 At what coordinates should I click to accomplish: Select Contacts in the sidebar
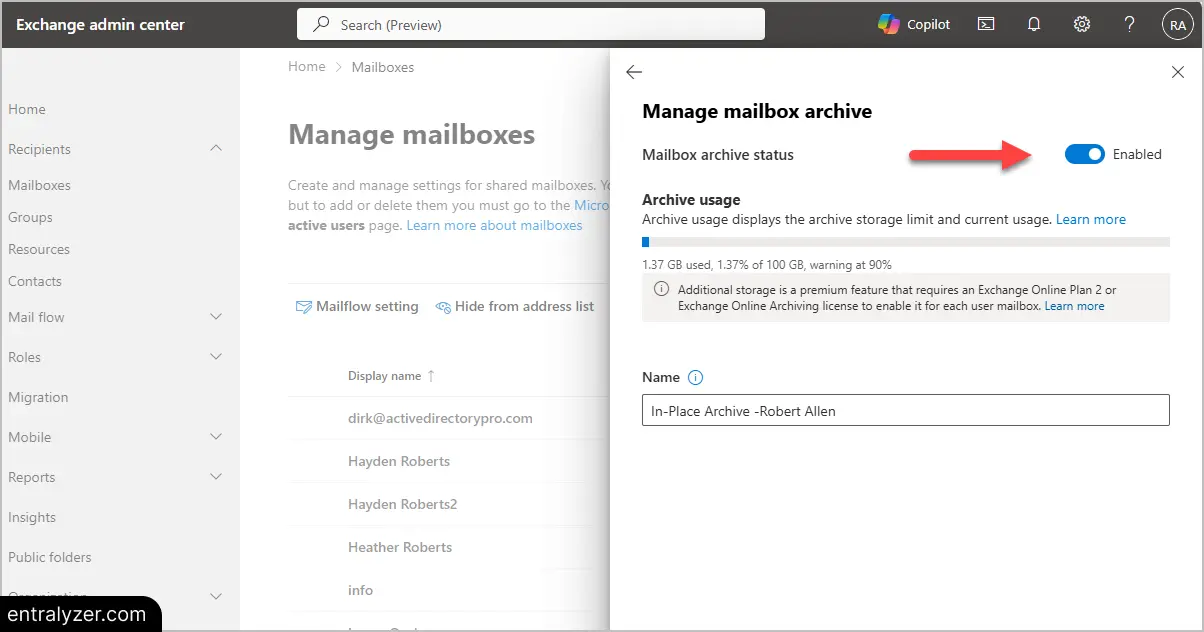35,281
